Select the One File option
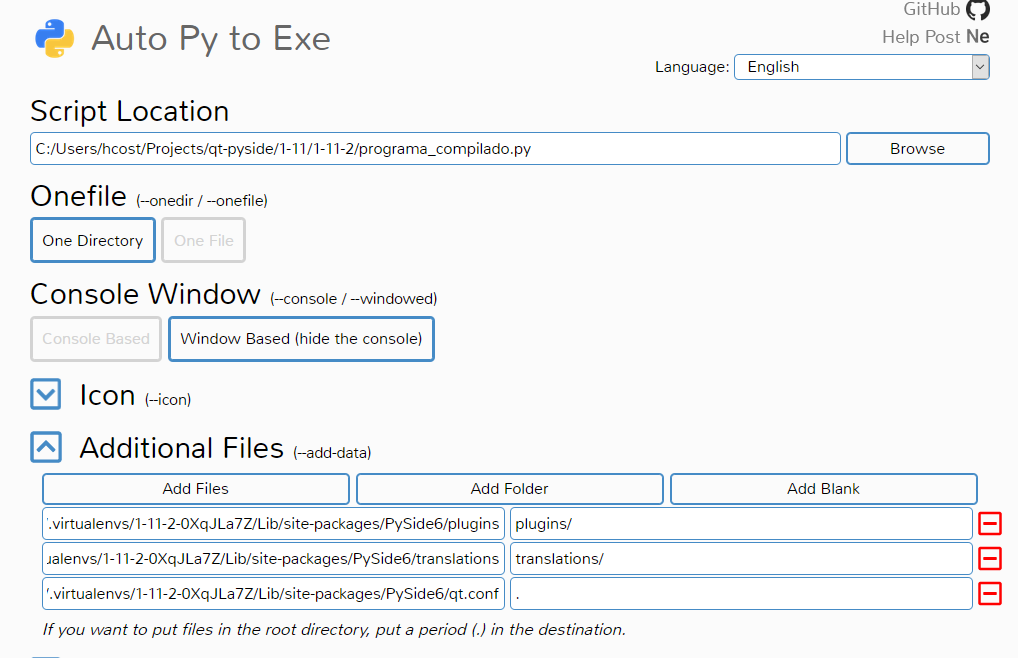Image resolution: width=1018 pixels, height=658 pixels. [203, 240]
